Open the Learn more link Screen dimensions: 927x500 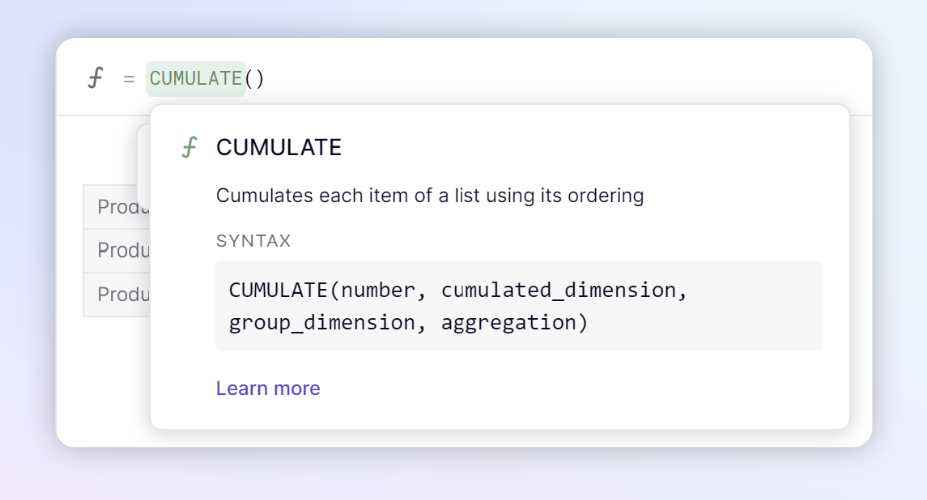268,388
